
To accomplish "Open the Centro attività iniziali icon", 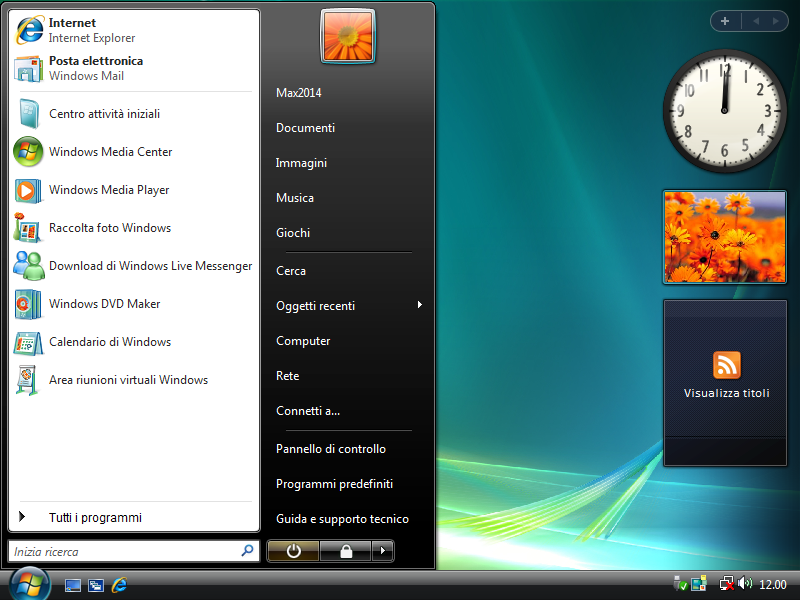I will [29, 114].
